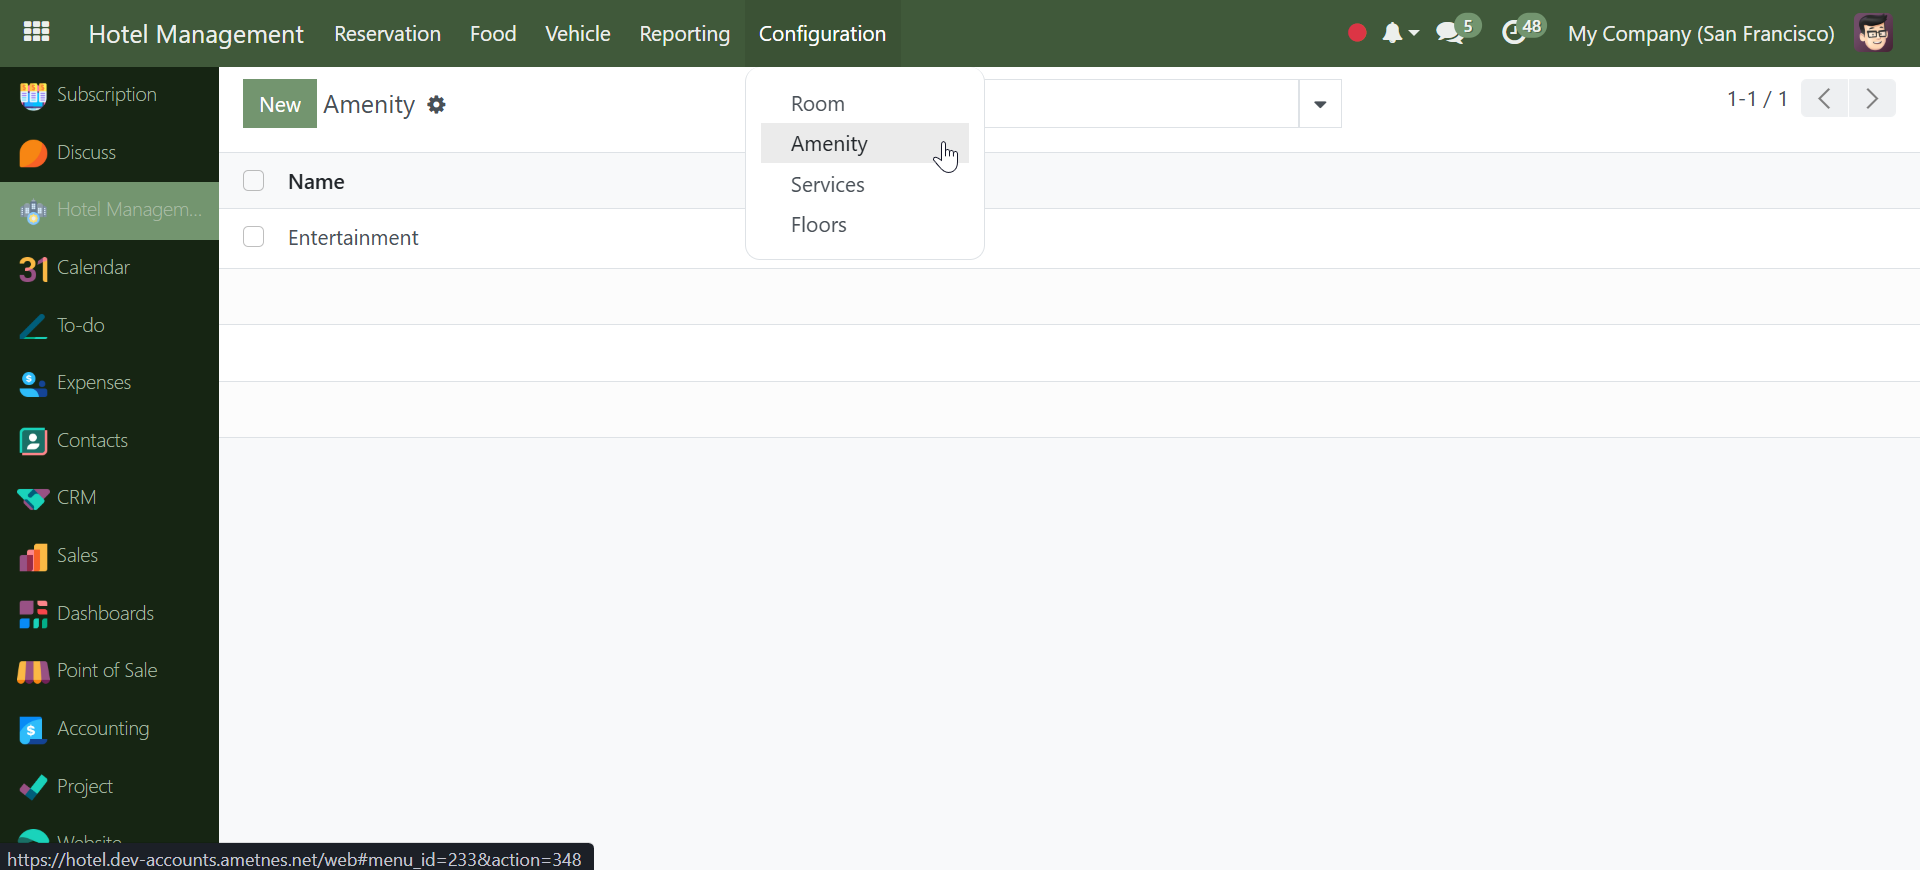Select Services from the Configuration menu
Screen dimensions: 1920x870
(x=827, y=185)
